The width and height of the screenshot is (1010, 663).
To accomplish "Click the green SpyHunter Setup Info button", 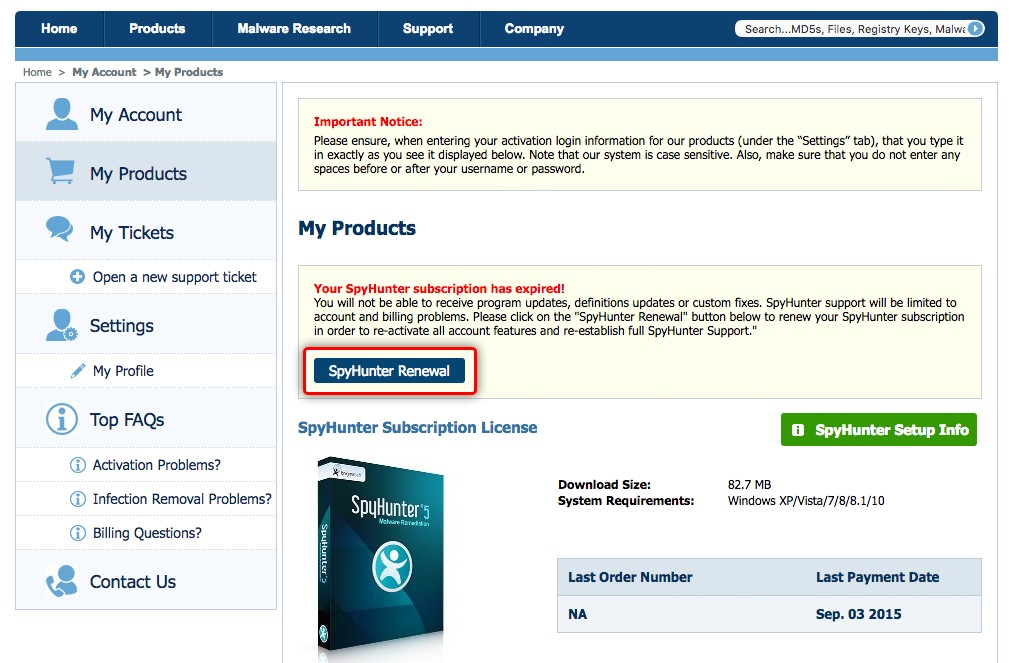I will (879, 430).
